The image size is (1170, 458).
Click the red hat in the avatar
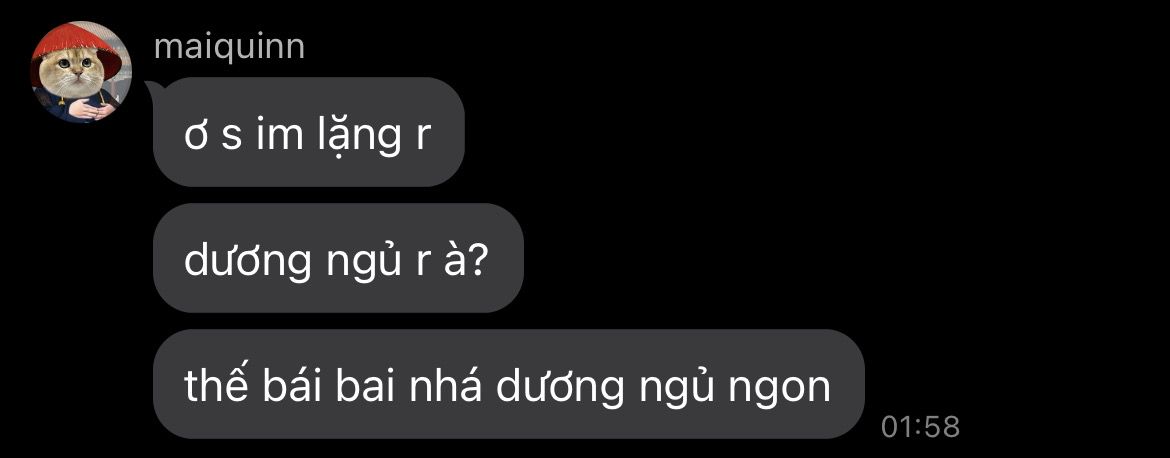[78, 46]
